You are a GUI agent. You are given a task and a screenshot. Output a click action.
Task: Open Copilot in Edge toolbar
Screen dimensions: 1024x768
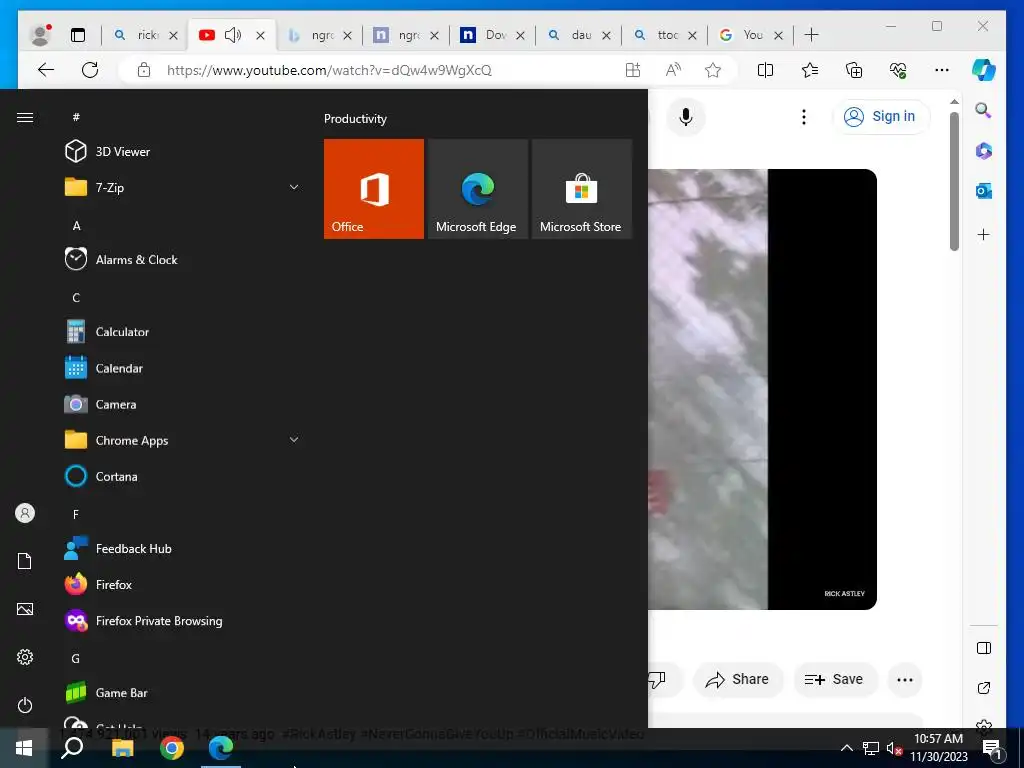(984, 70)
